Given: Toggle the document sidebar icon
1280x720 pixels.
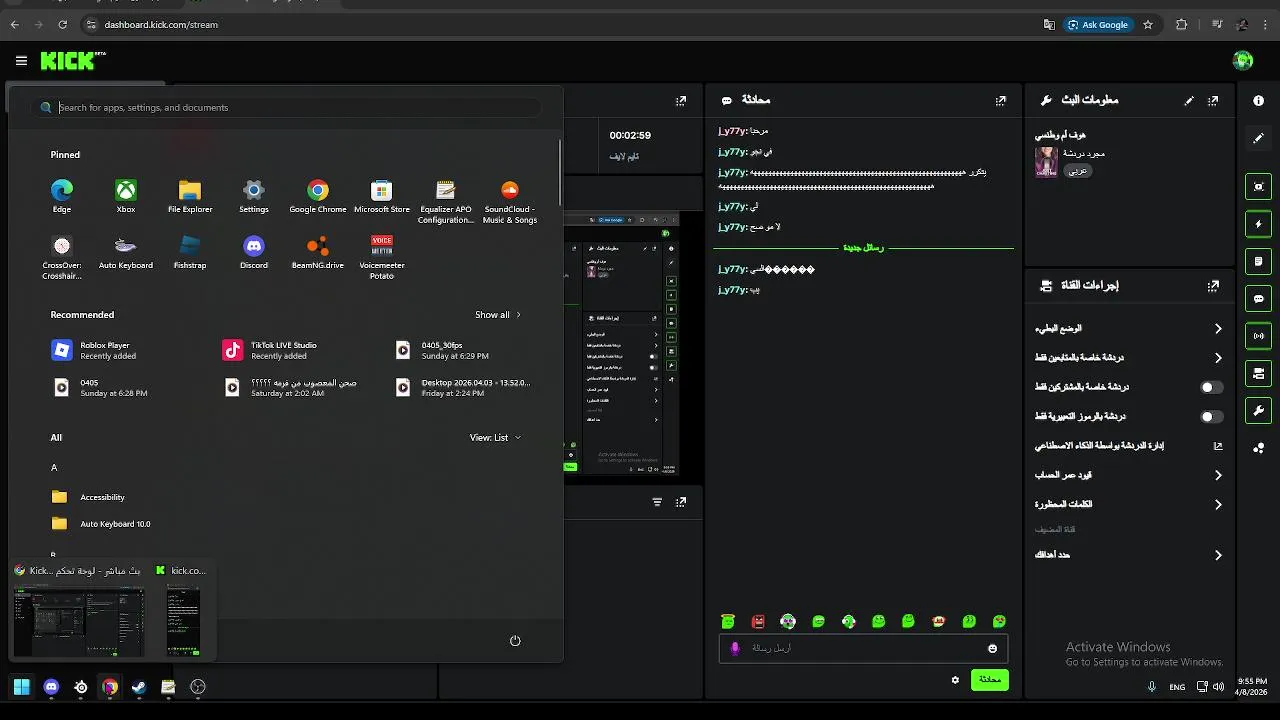Looking at the screenshot, I should [1258, 261].
